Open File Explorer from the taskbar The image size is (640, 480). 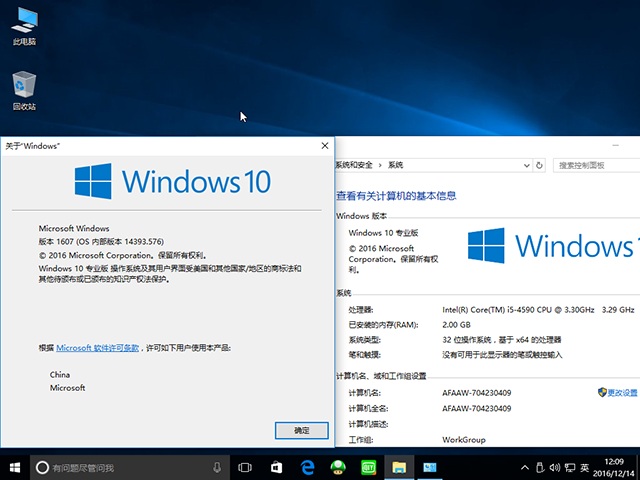398,467
